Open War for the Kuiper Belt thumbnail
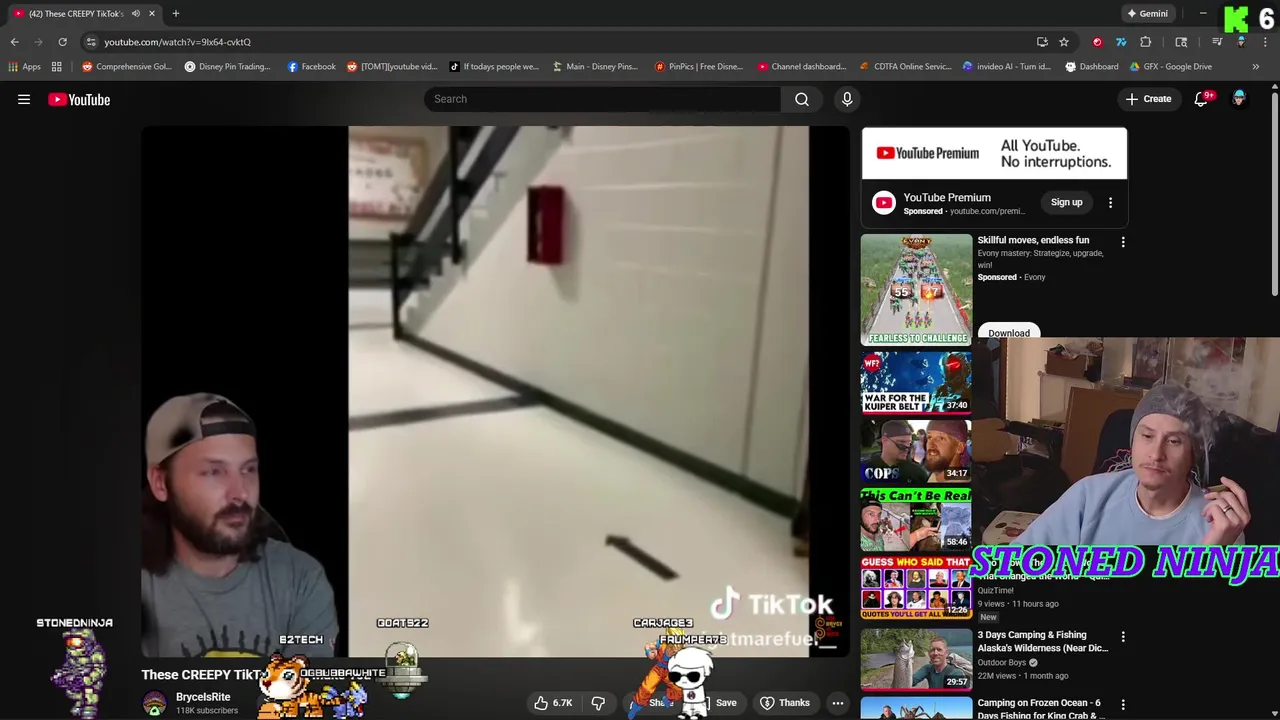The height and width of the screenshot is (720, 1280). [916, 382]
